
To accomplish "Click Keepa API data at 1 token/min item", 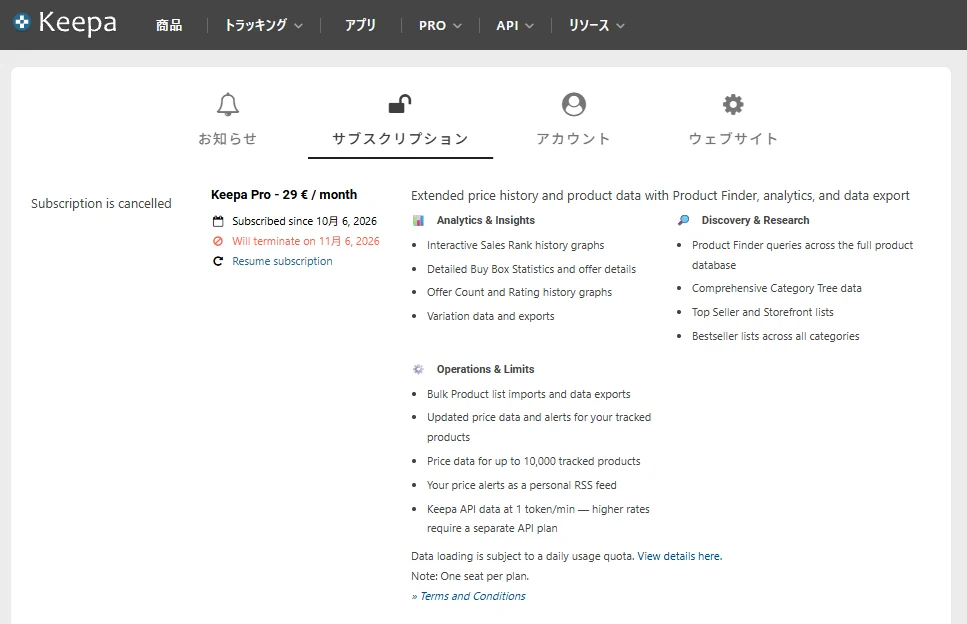I will 538,519.
